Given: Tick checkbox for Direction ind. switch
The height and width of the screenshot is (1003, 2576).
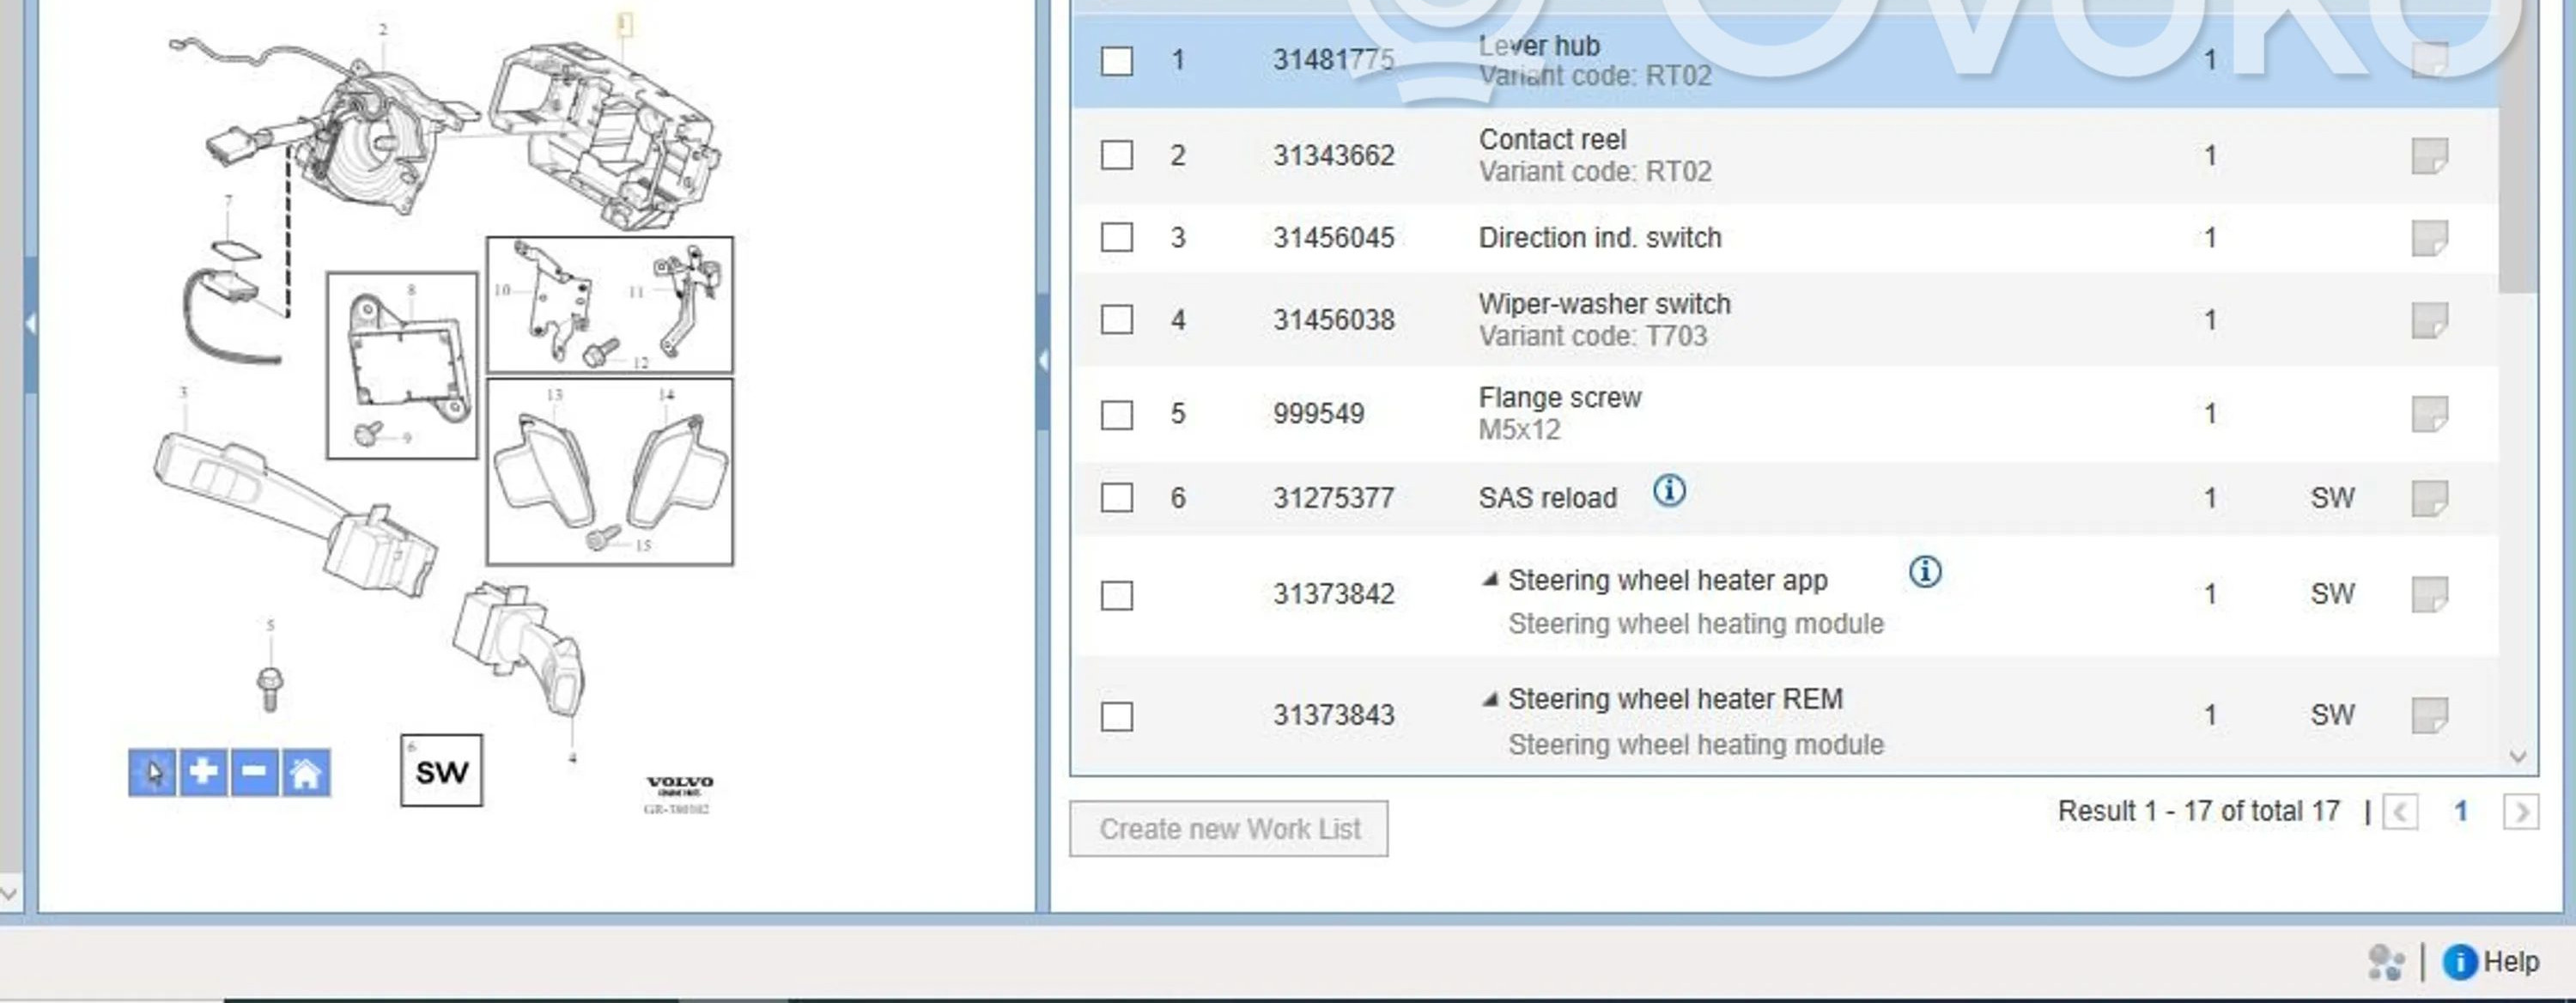Looking at the screenshot, I should point(1116,238).
